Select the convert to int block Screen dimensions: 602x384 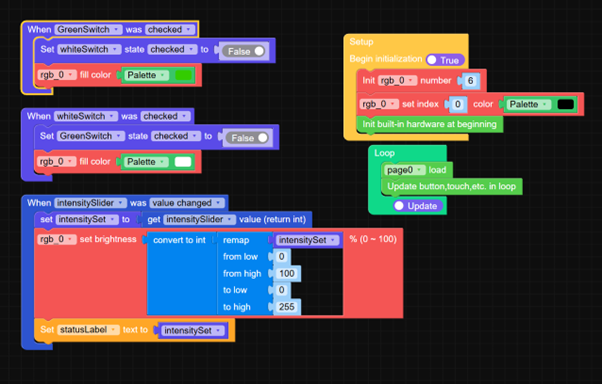coord(179,240)
